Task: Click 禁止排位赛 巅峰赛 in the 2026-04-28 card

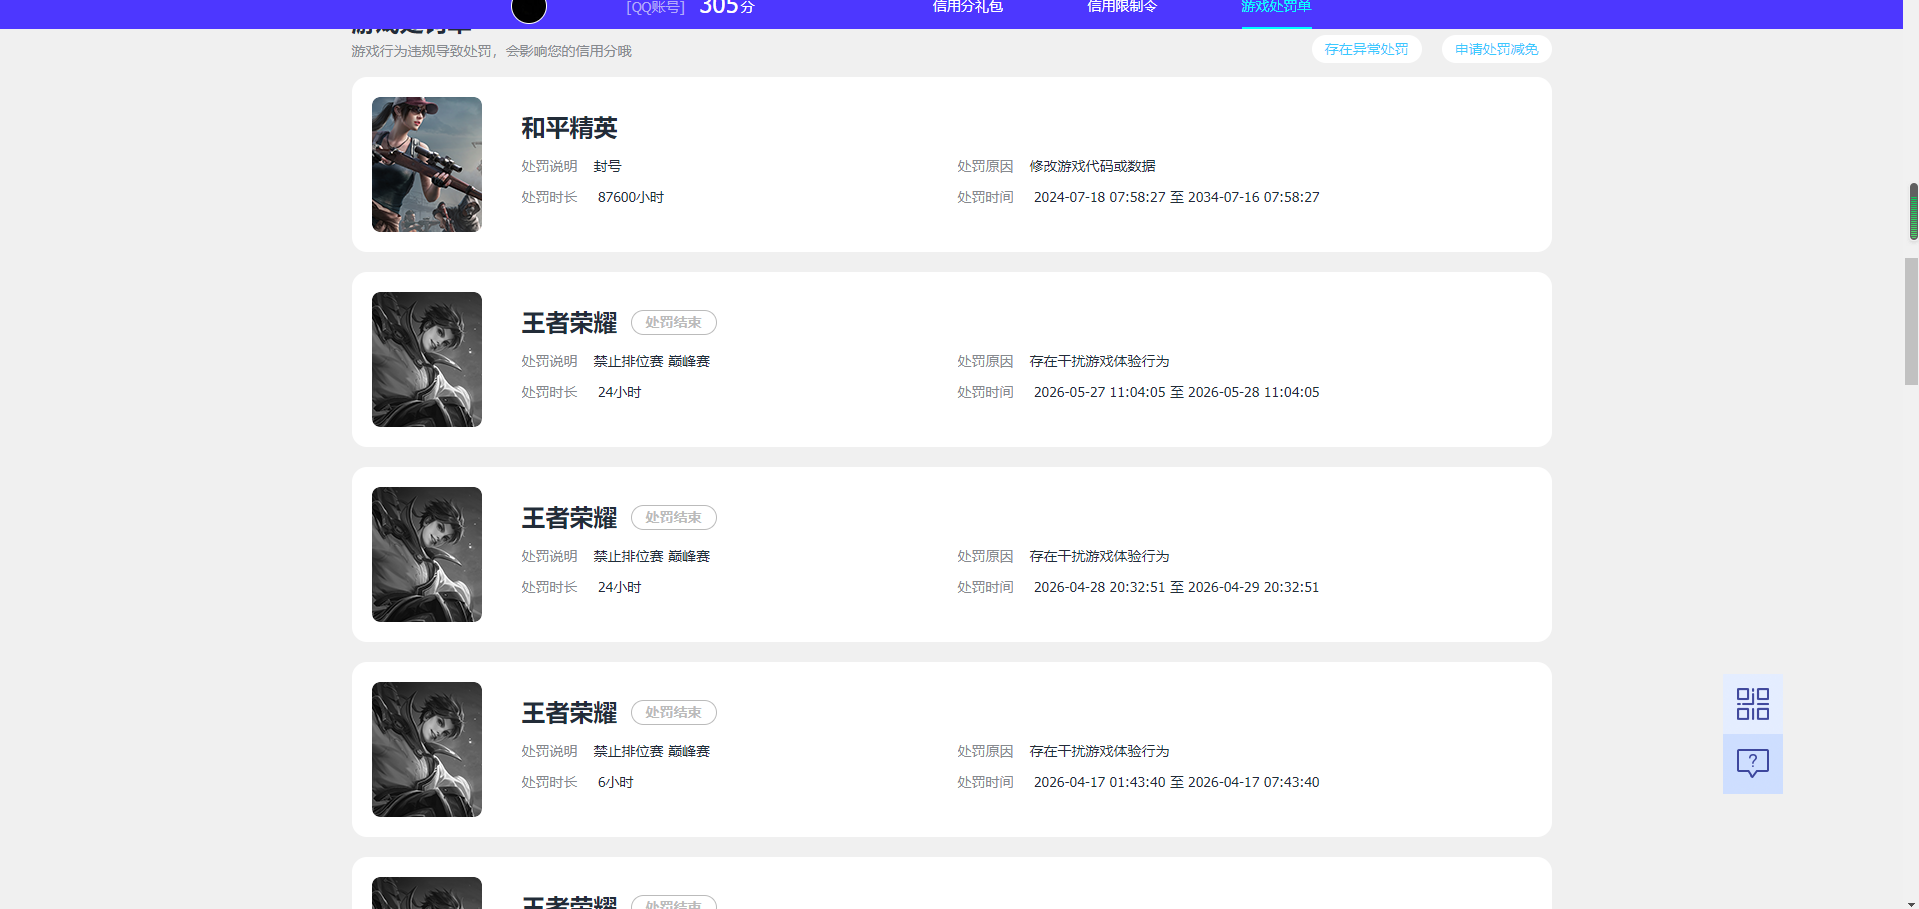Action: pos(652,556)
